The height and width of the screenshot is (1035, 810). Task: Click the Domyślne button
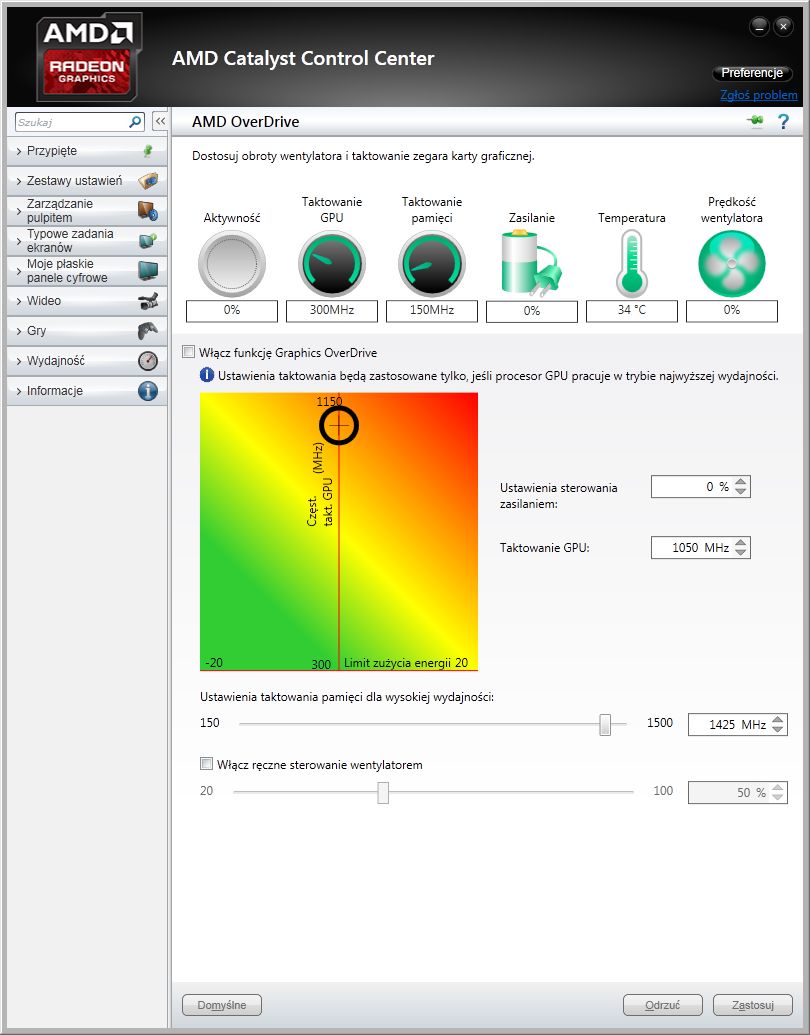pos(222,1005)
